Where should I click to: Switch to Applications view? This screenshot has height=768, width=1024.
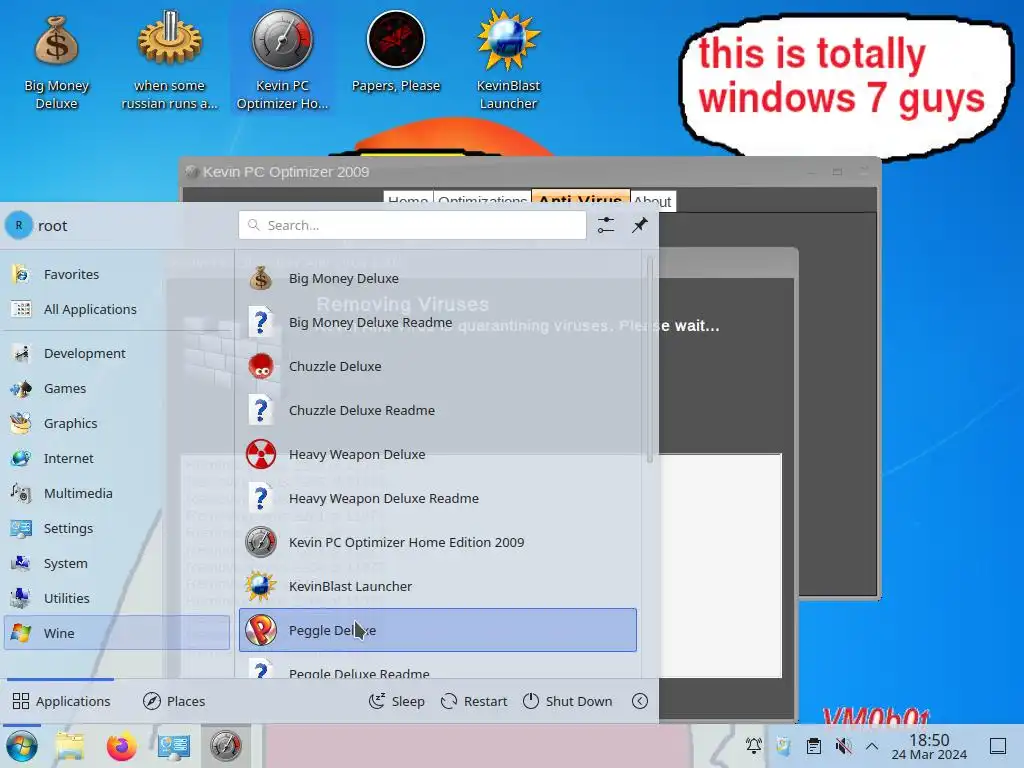point(61,701)
